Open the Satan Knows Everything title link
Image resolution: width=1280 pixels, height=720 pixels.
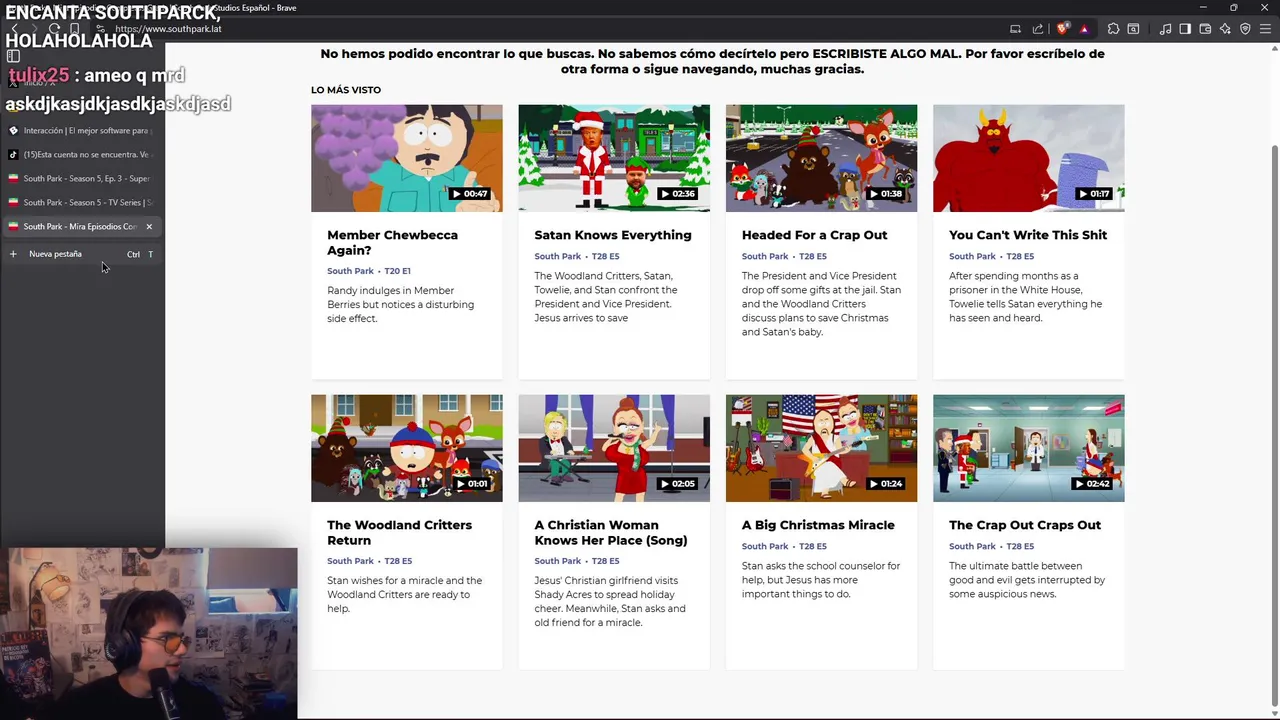click(x=613, y=235)
